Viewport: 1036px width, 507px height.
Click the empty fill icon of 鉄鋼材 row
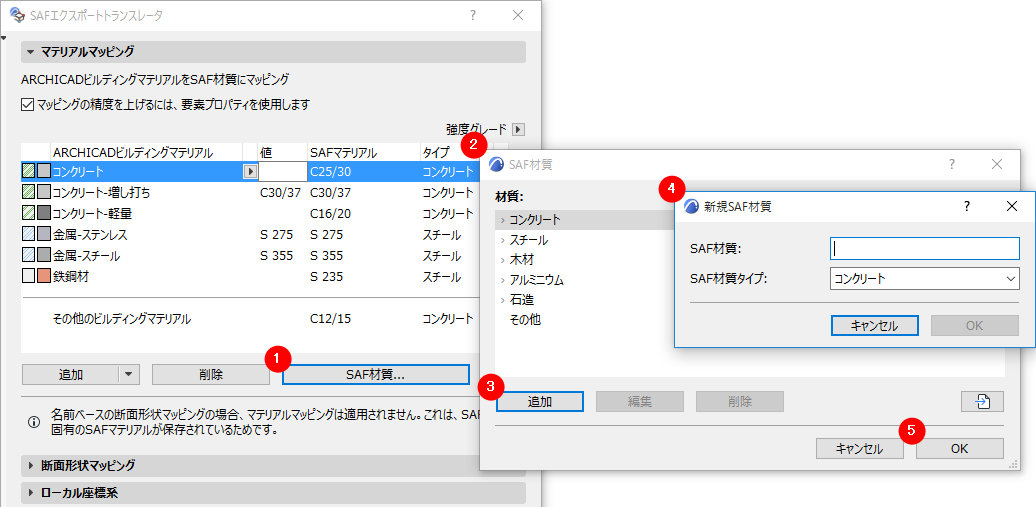pos(28,277)
